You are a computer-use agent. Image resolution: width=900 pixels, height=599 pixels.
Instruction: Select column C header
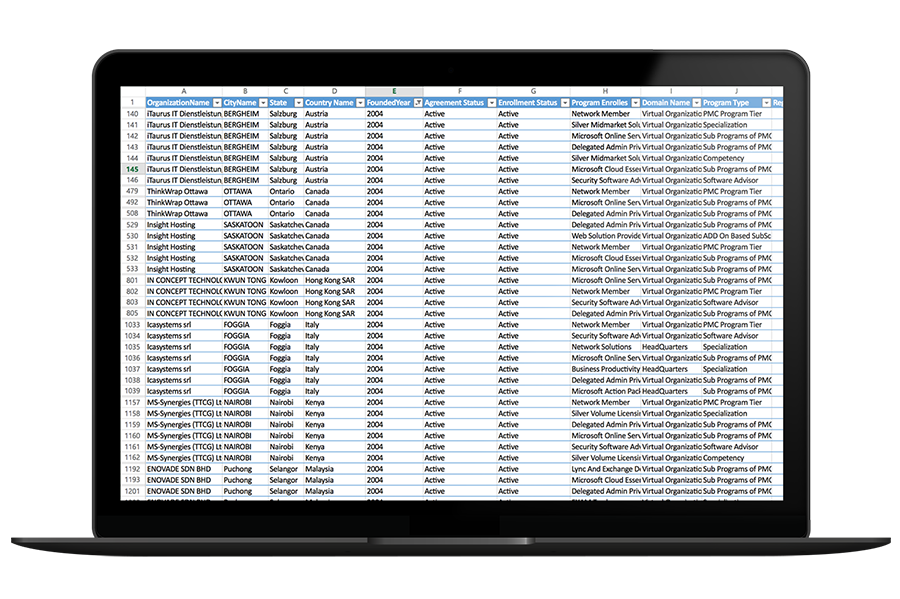tap(286, 91)
